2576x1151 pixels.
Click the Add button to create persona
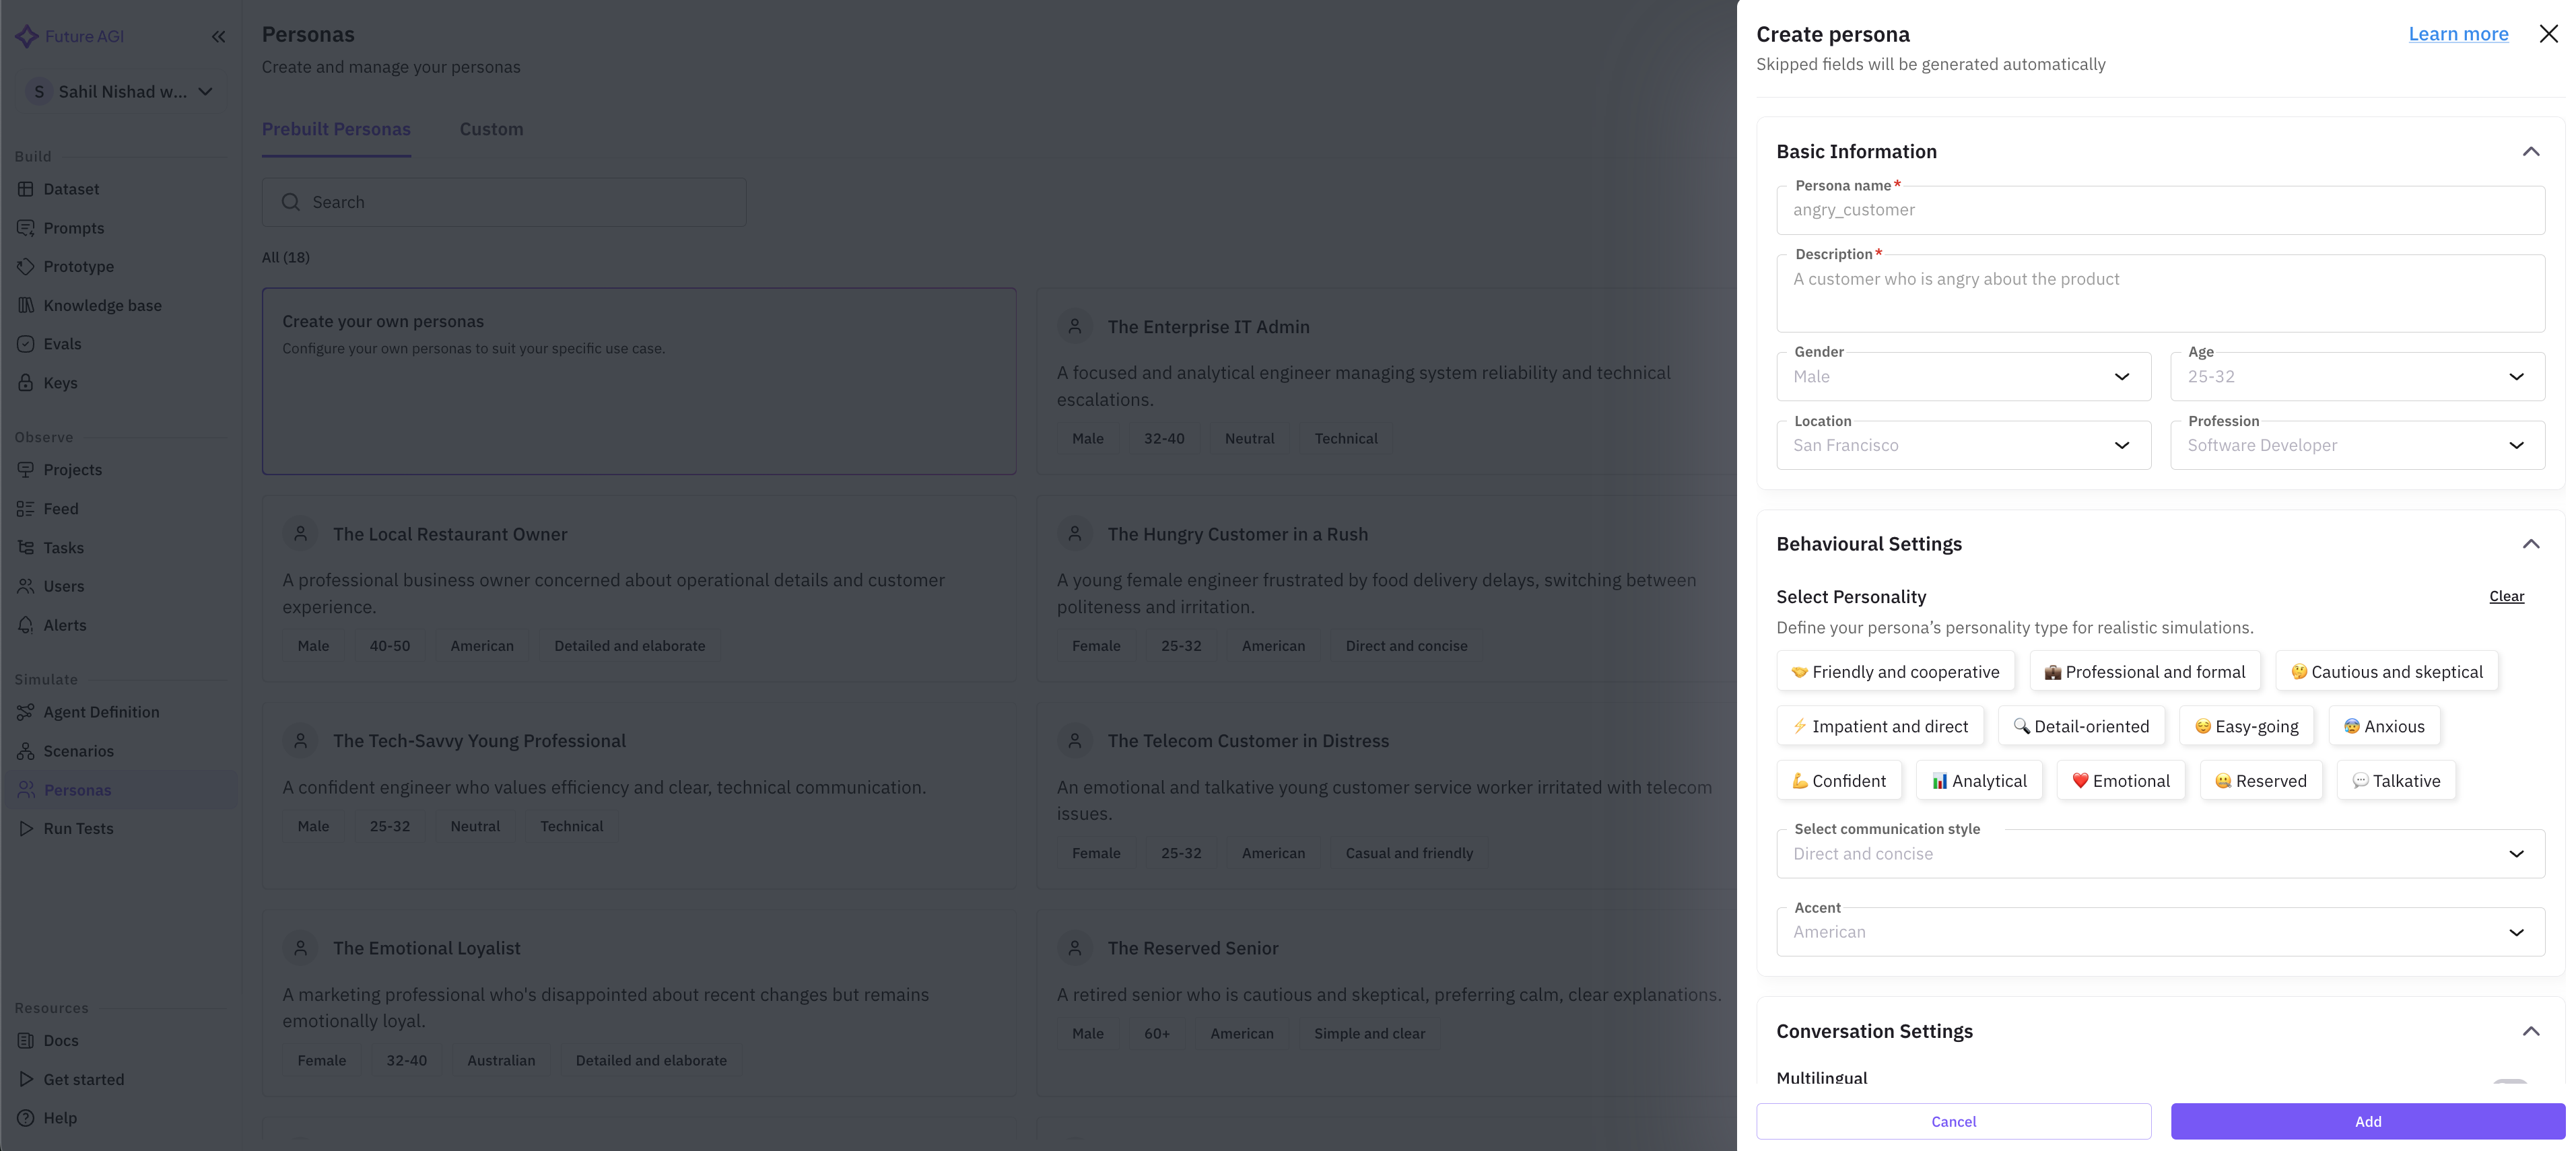click(x=2367, y=1121)
